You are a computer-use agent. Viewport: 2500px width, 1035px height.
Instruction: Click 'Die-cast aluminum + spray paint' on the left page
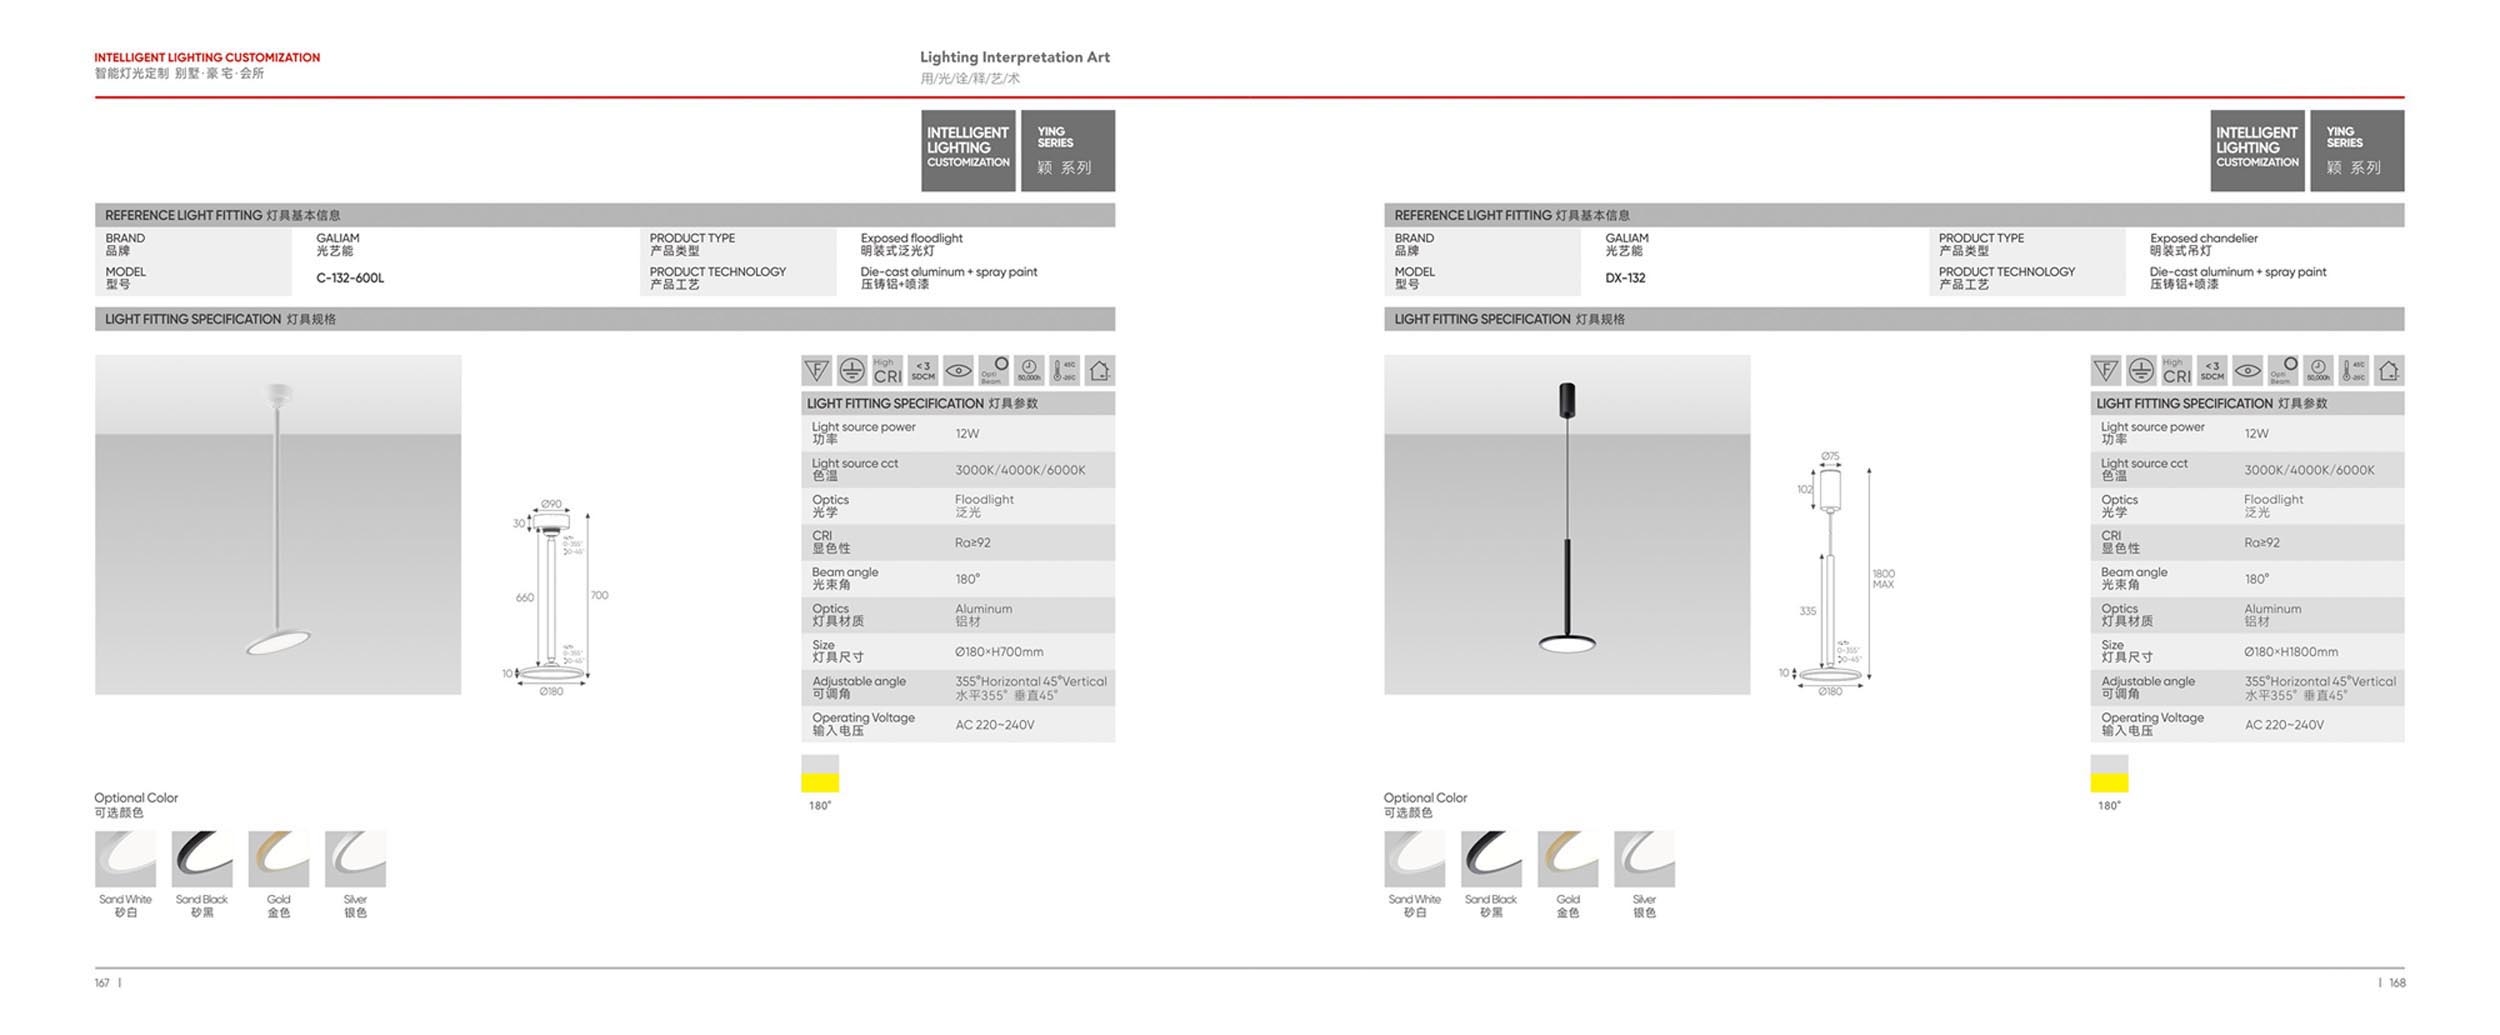(948, 272)
